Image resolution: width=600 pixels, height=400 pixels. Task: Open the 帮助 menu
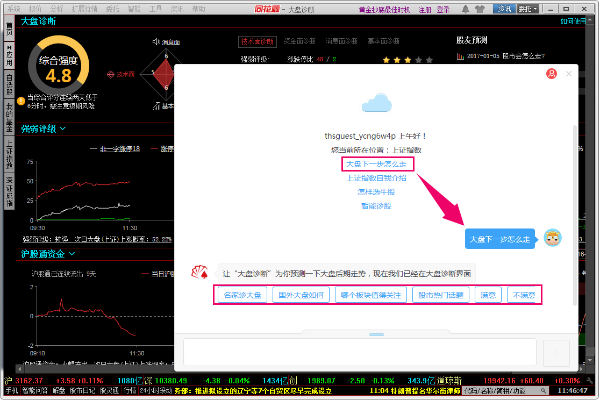click(198, 9)
